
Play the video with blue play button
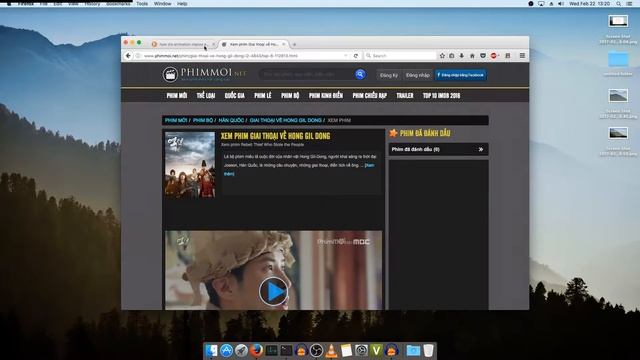tap(273, 291)
